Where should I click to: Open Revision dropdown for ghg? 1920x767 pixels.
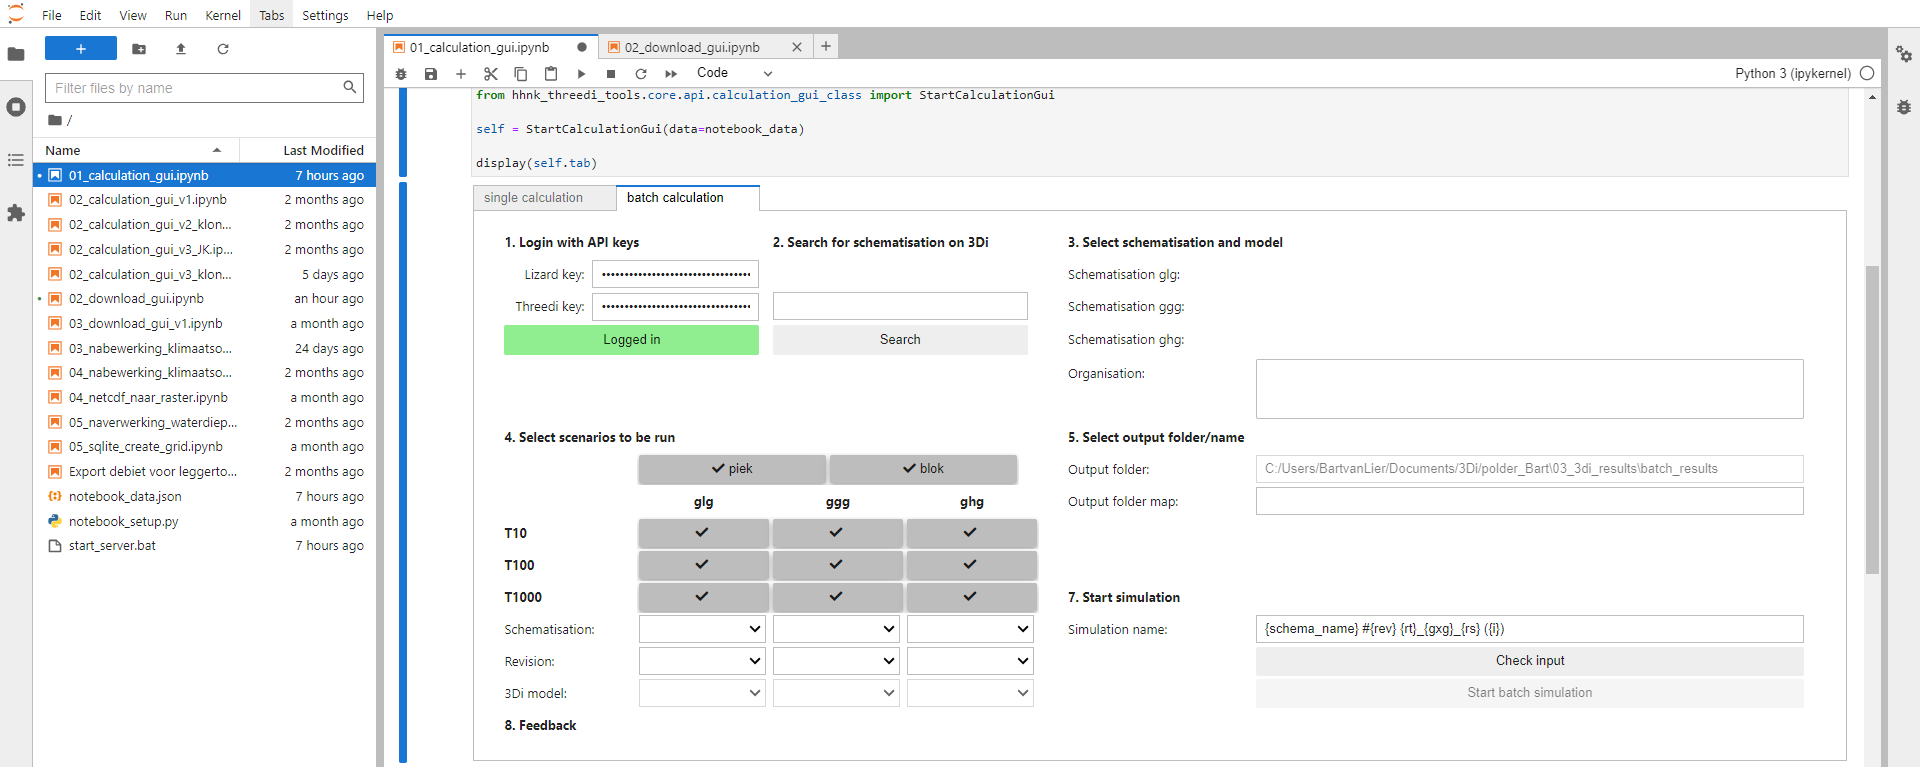pyautogui.click(x=970, y=661)
